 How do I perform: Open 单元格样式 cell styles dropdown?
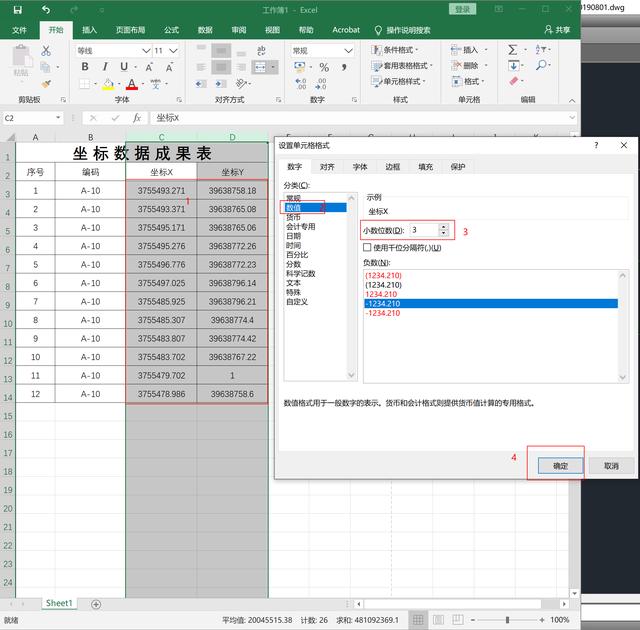(x=398, y=82)
